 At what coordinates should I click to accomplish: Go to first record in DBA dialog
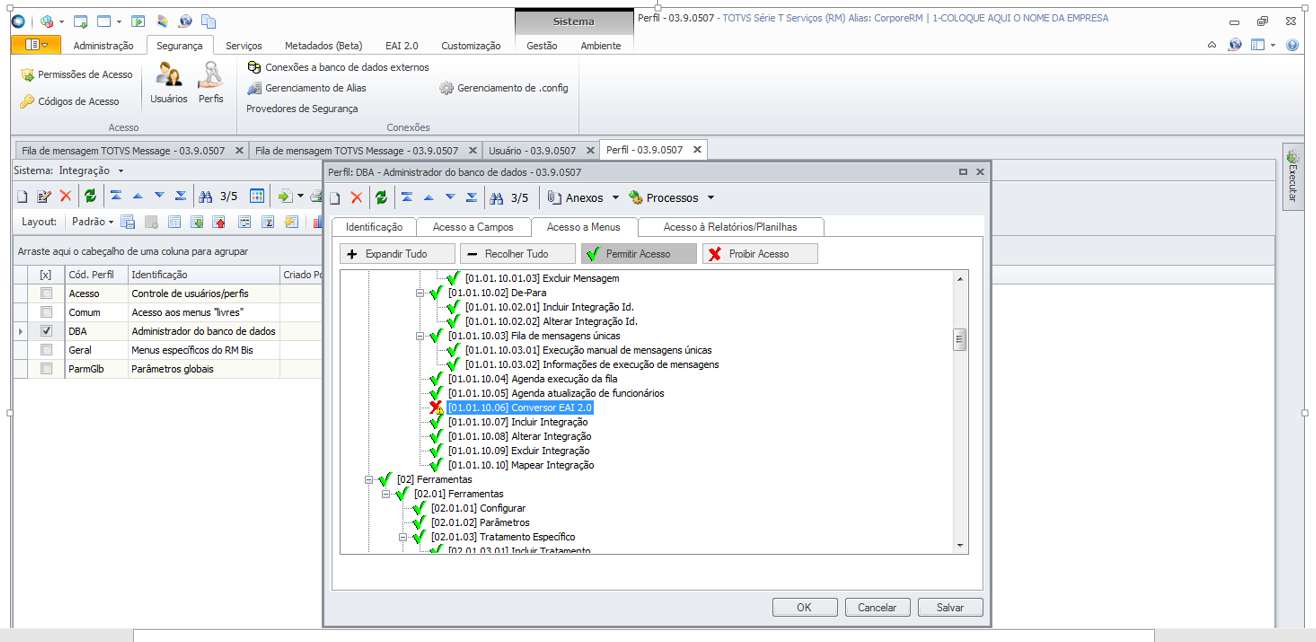click(x=407, y=198)
